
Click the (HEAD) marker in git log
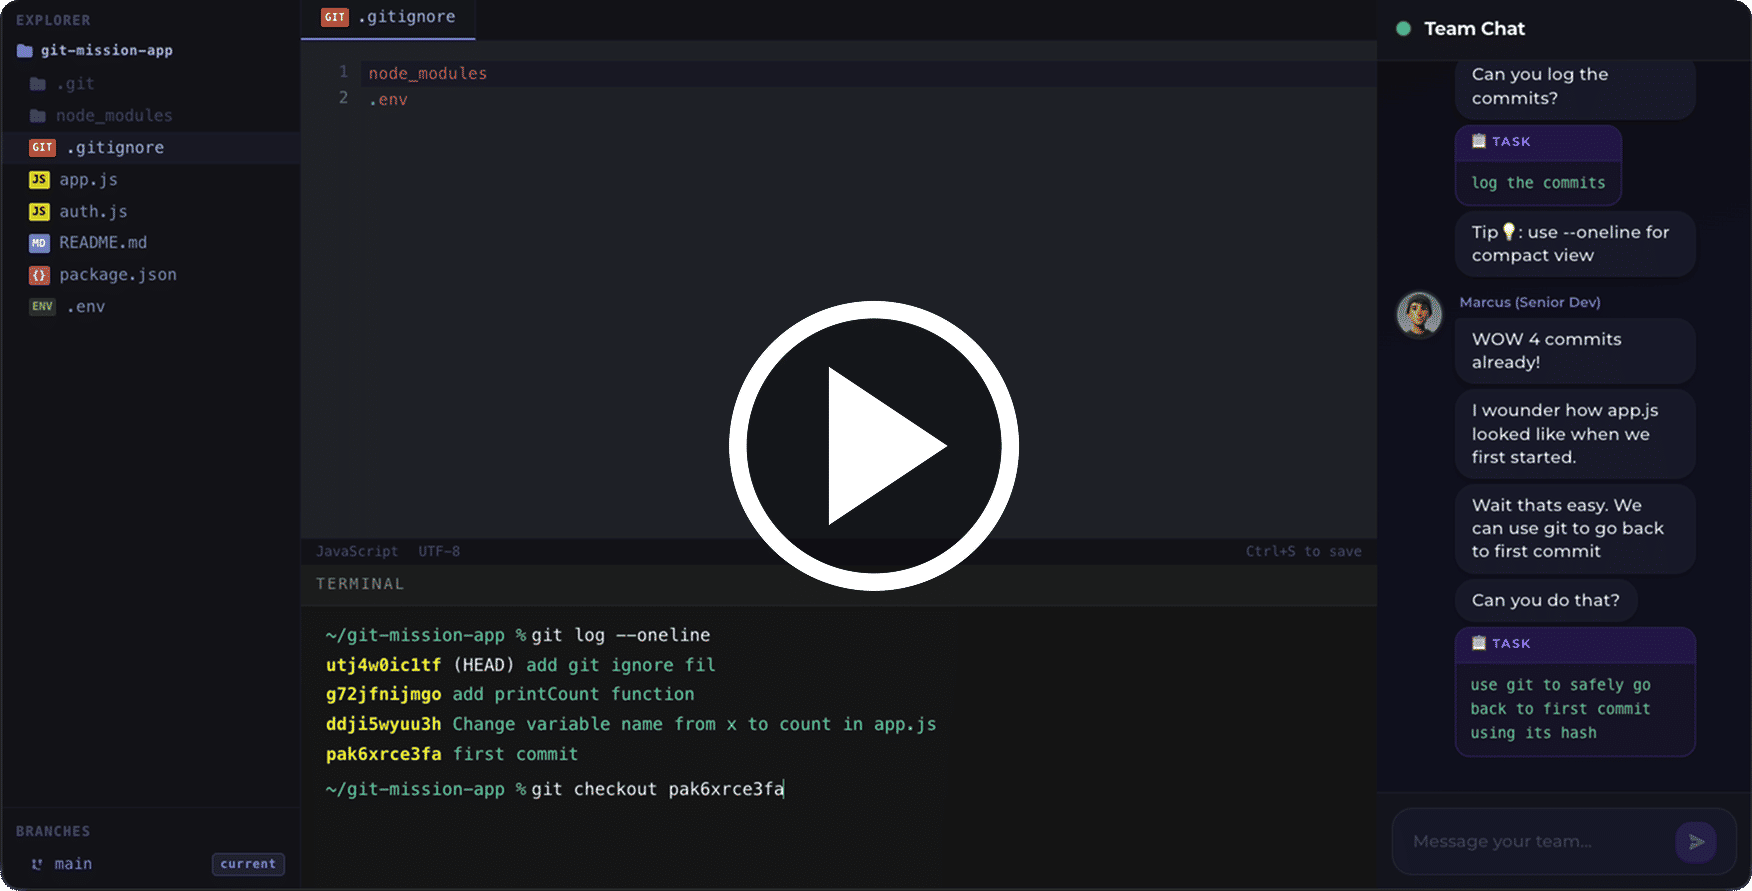click(484, 665)
